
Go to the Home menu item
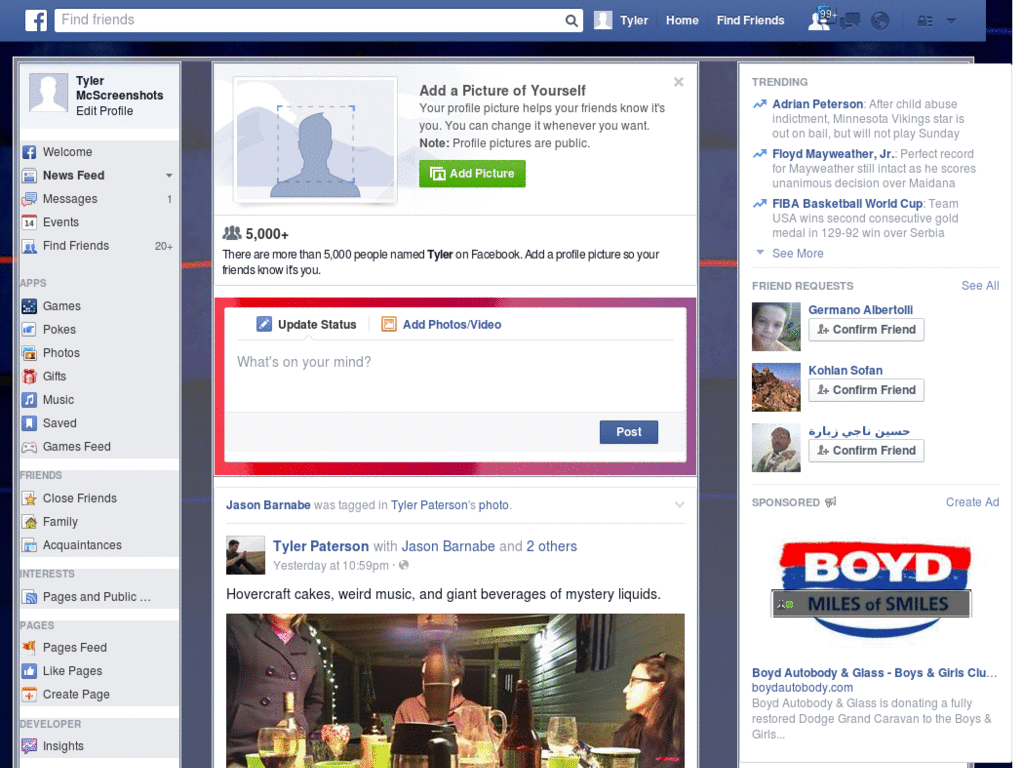[x=682, y=20]
